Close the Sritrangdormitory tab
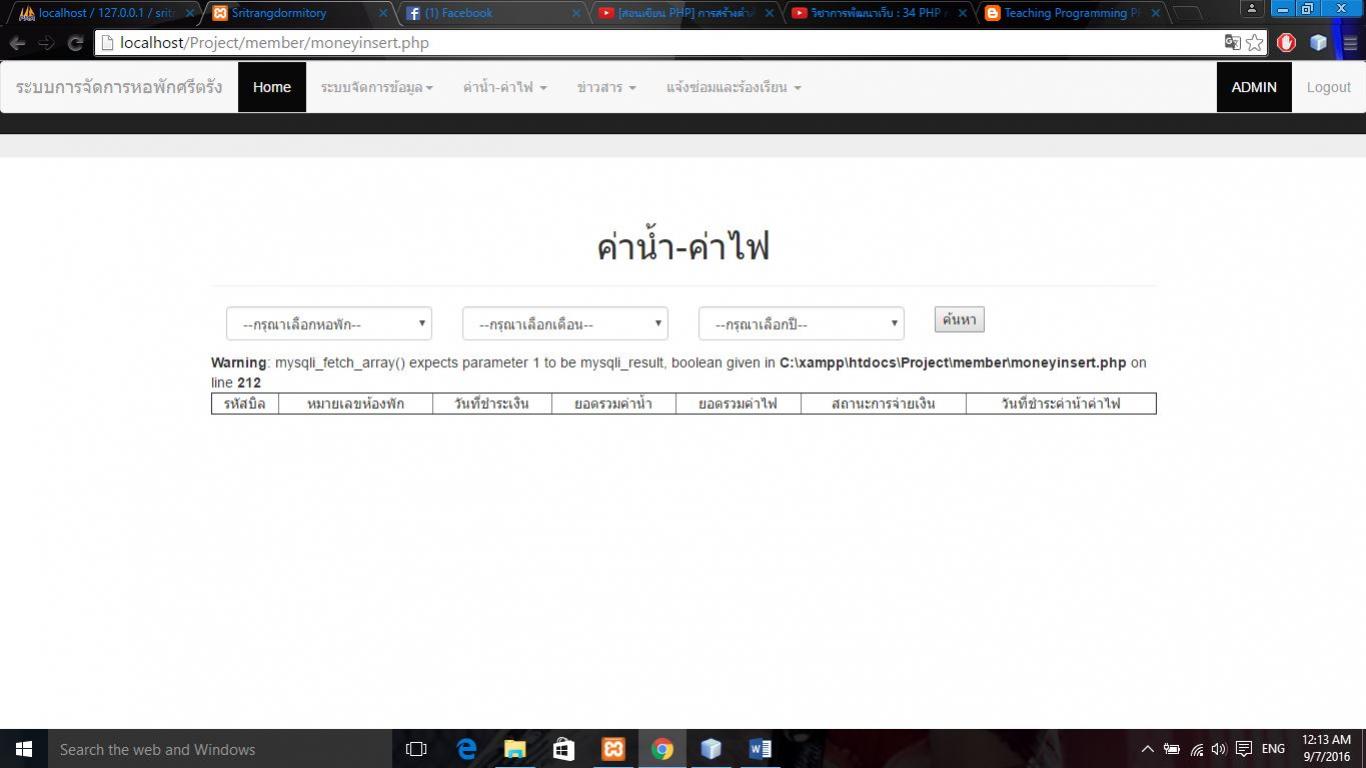 [382, 13]
